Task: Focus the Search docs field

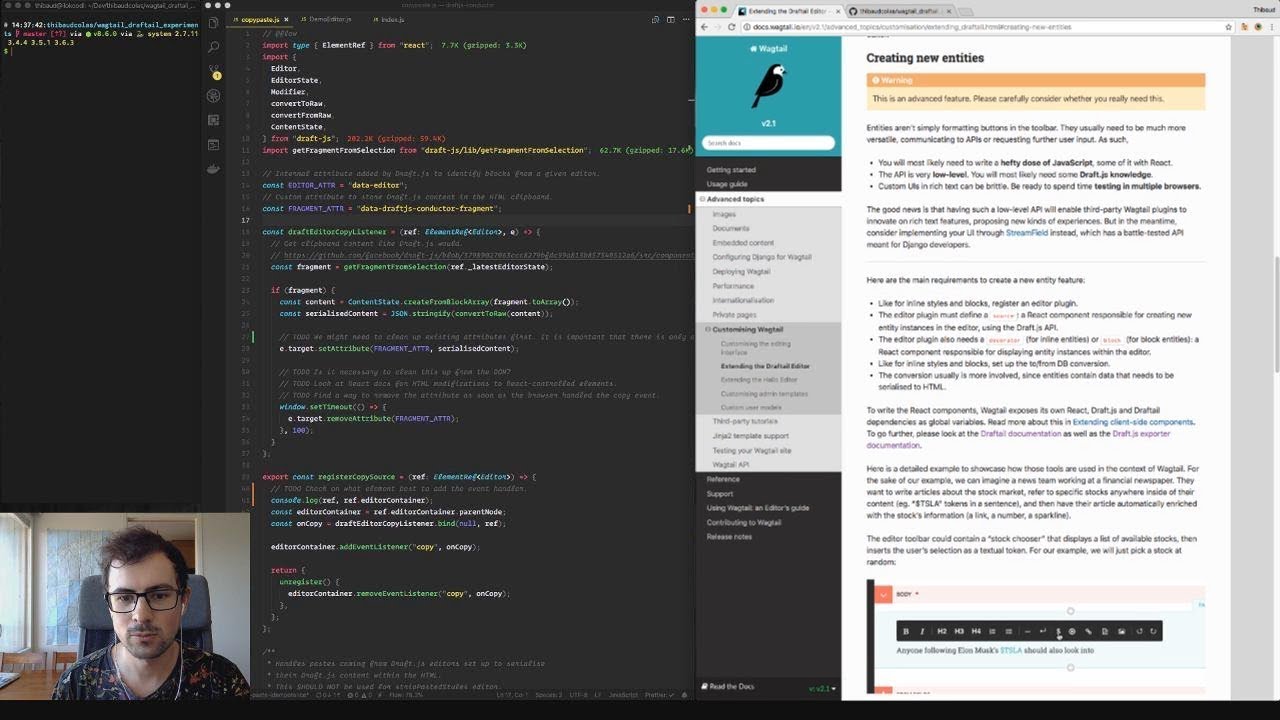Action: click(768, 143)
